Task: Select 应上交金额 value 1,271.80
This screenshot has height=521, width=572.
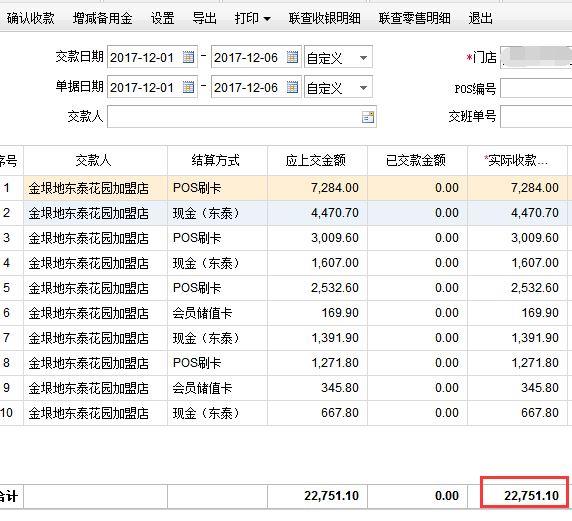Action: click(317, 363)
